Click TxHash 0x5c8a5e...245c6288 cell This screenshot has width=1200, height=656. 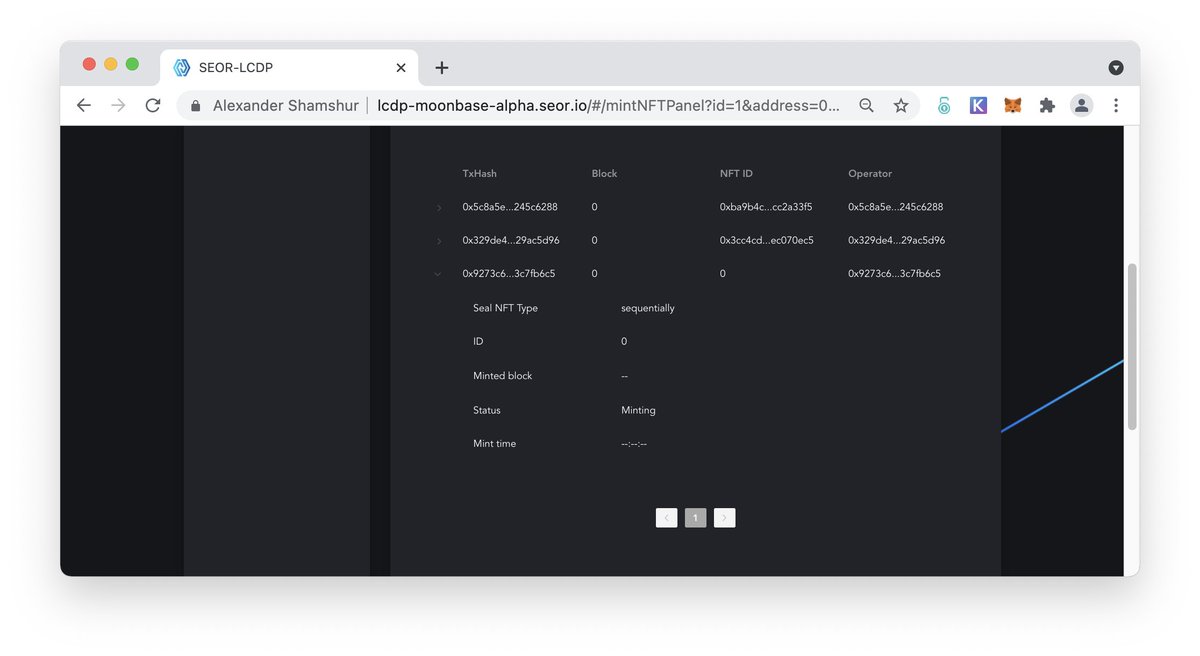click(510, 207)
